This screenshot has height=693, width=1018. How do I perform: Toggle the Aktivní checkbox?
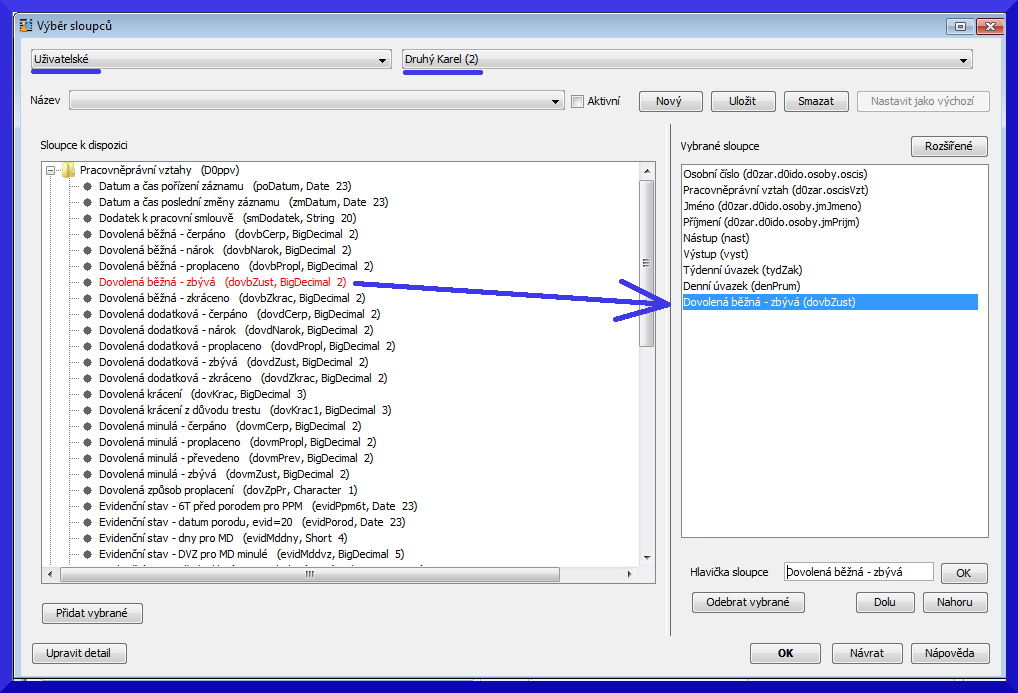(577, 101)
